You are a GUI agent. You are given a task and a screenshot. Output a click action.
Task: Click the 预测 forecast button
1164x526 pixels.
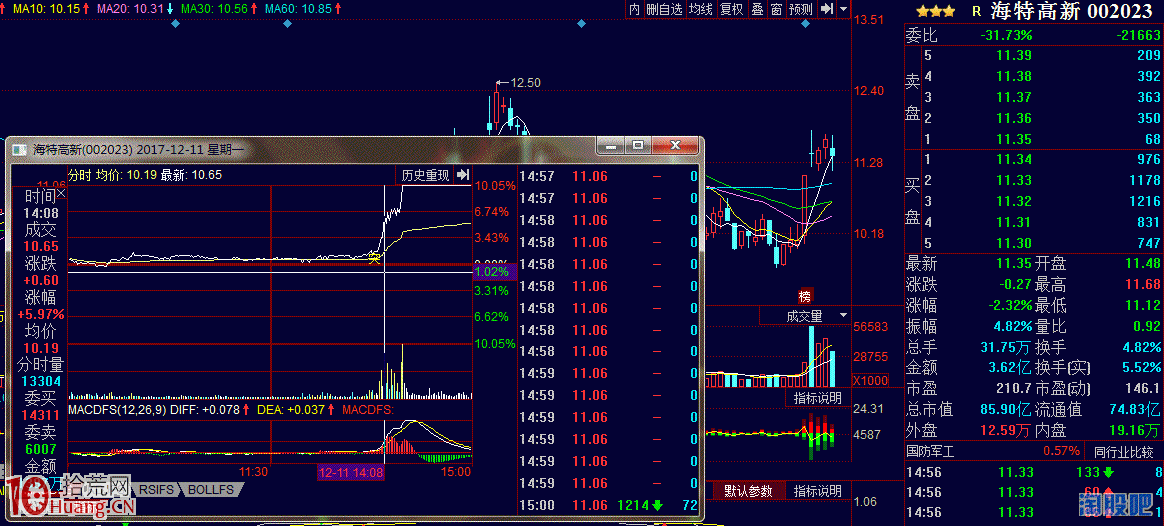(801, 9)
